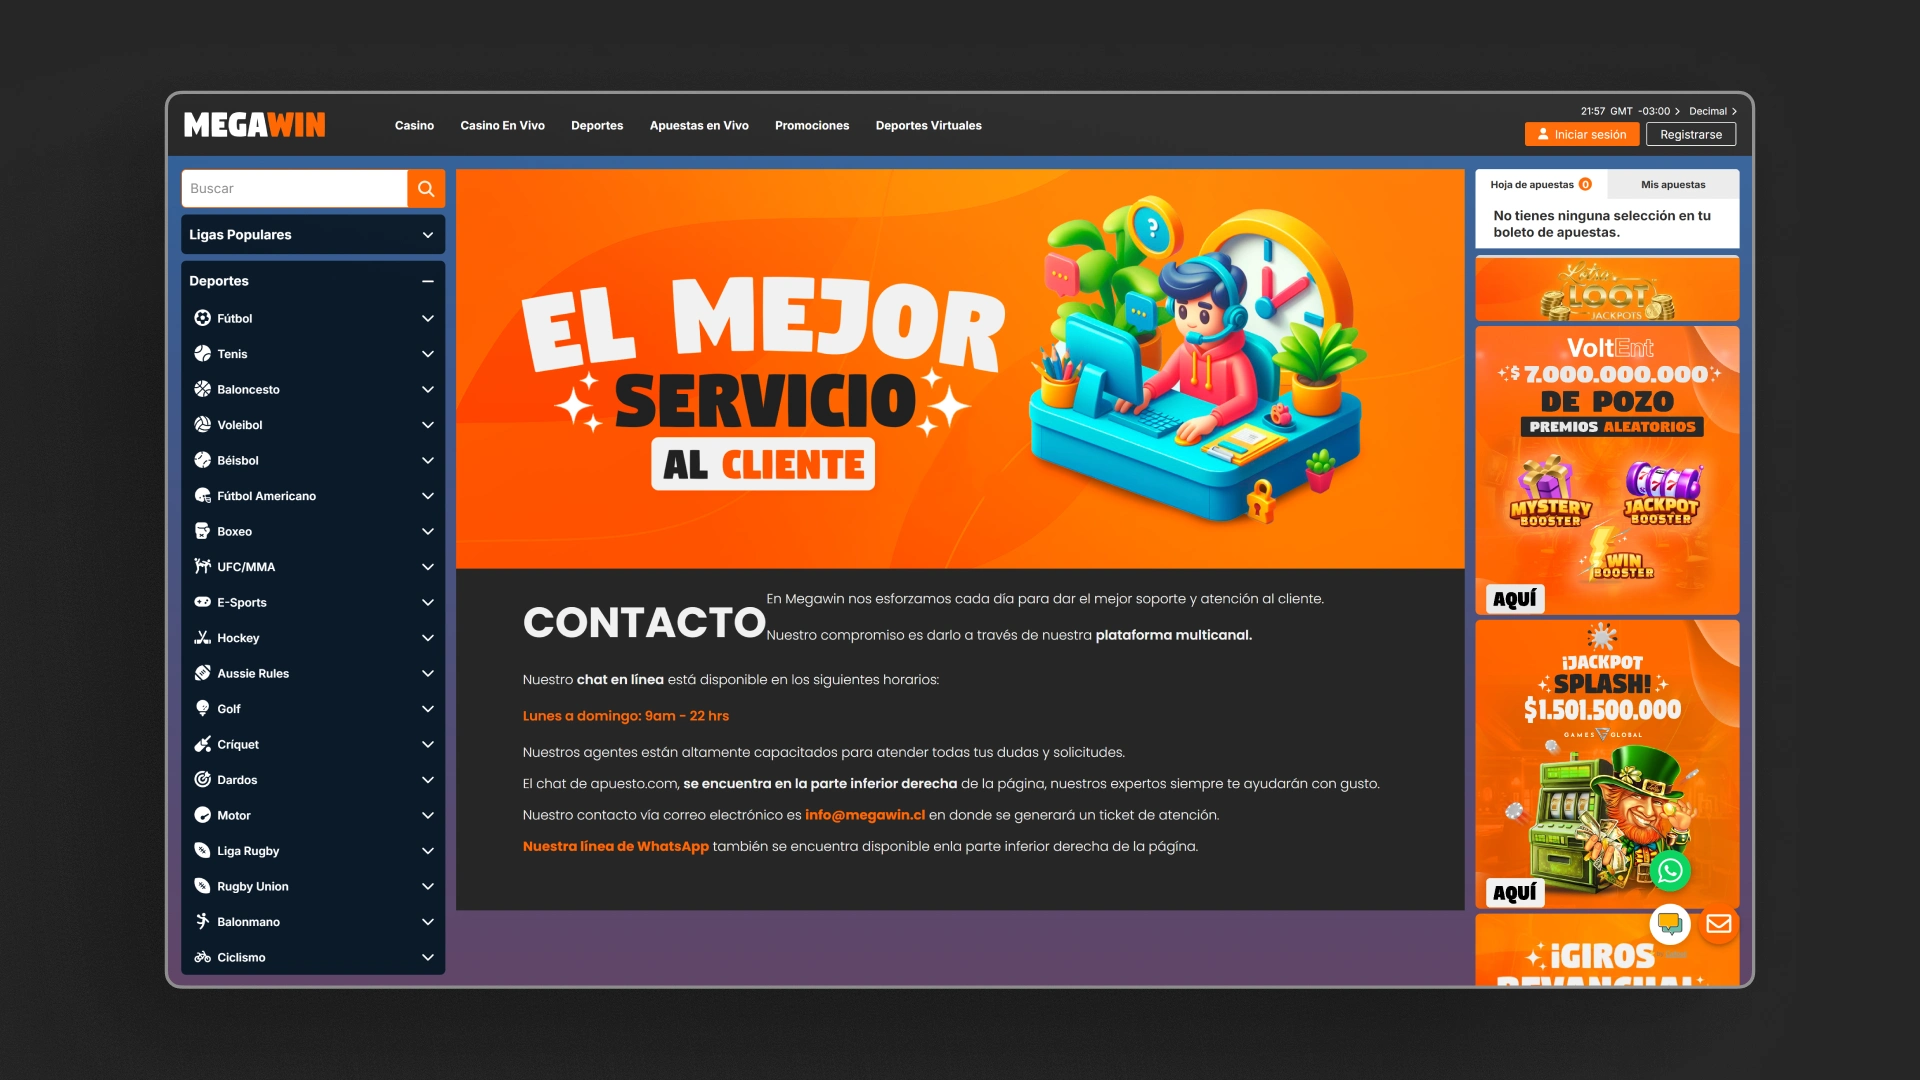Click AQUÍ on the VoltEnt banner

click(1515, 599)
